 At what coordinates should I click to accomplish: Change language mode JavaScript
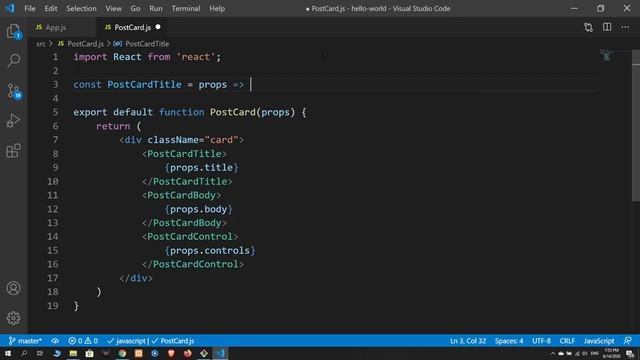(599, 341)
